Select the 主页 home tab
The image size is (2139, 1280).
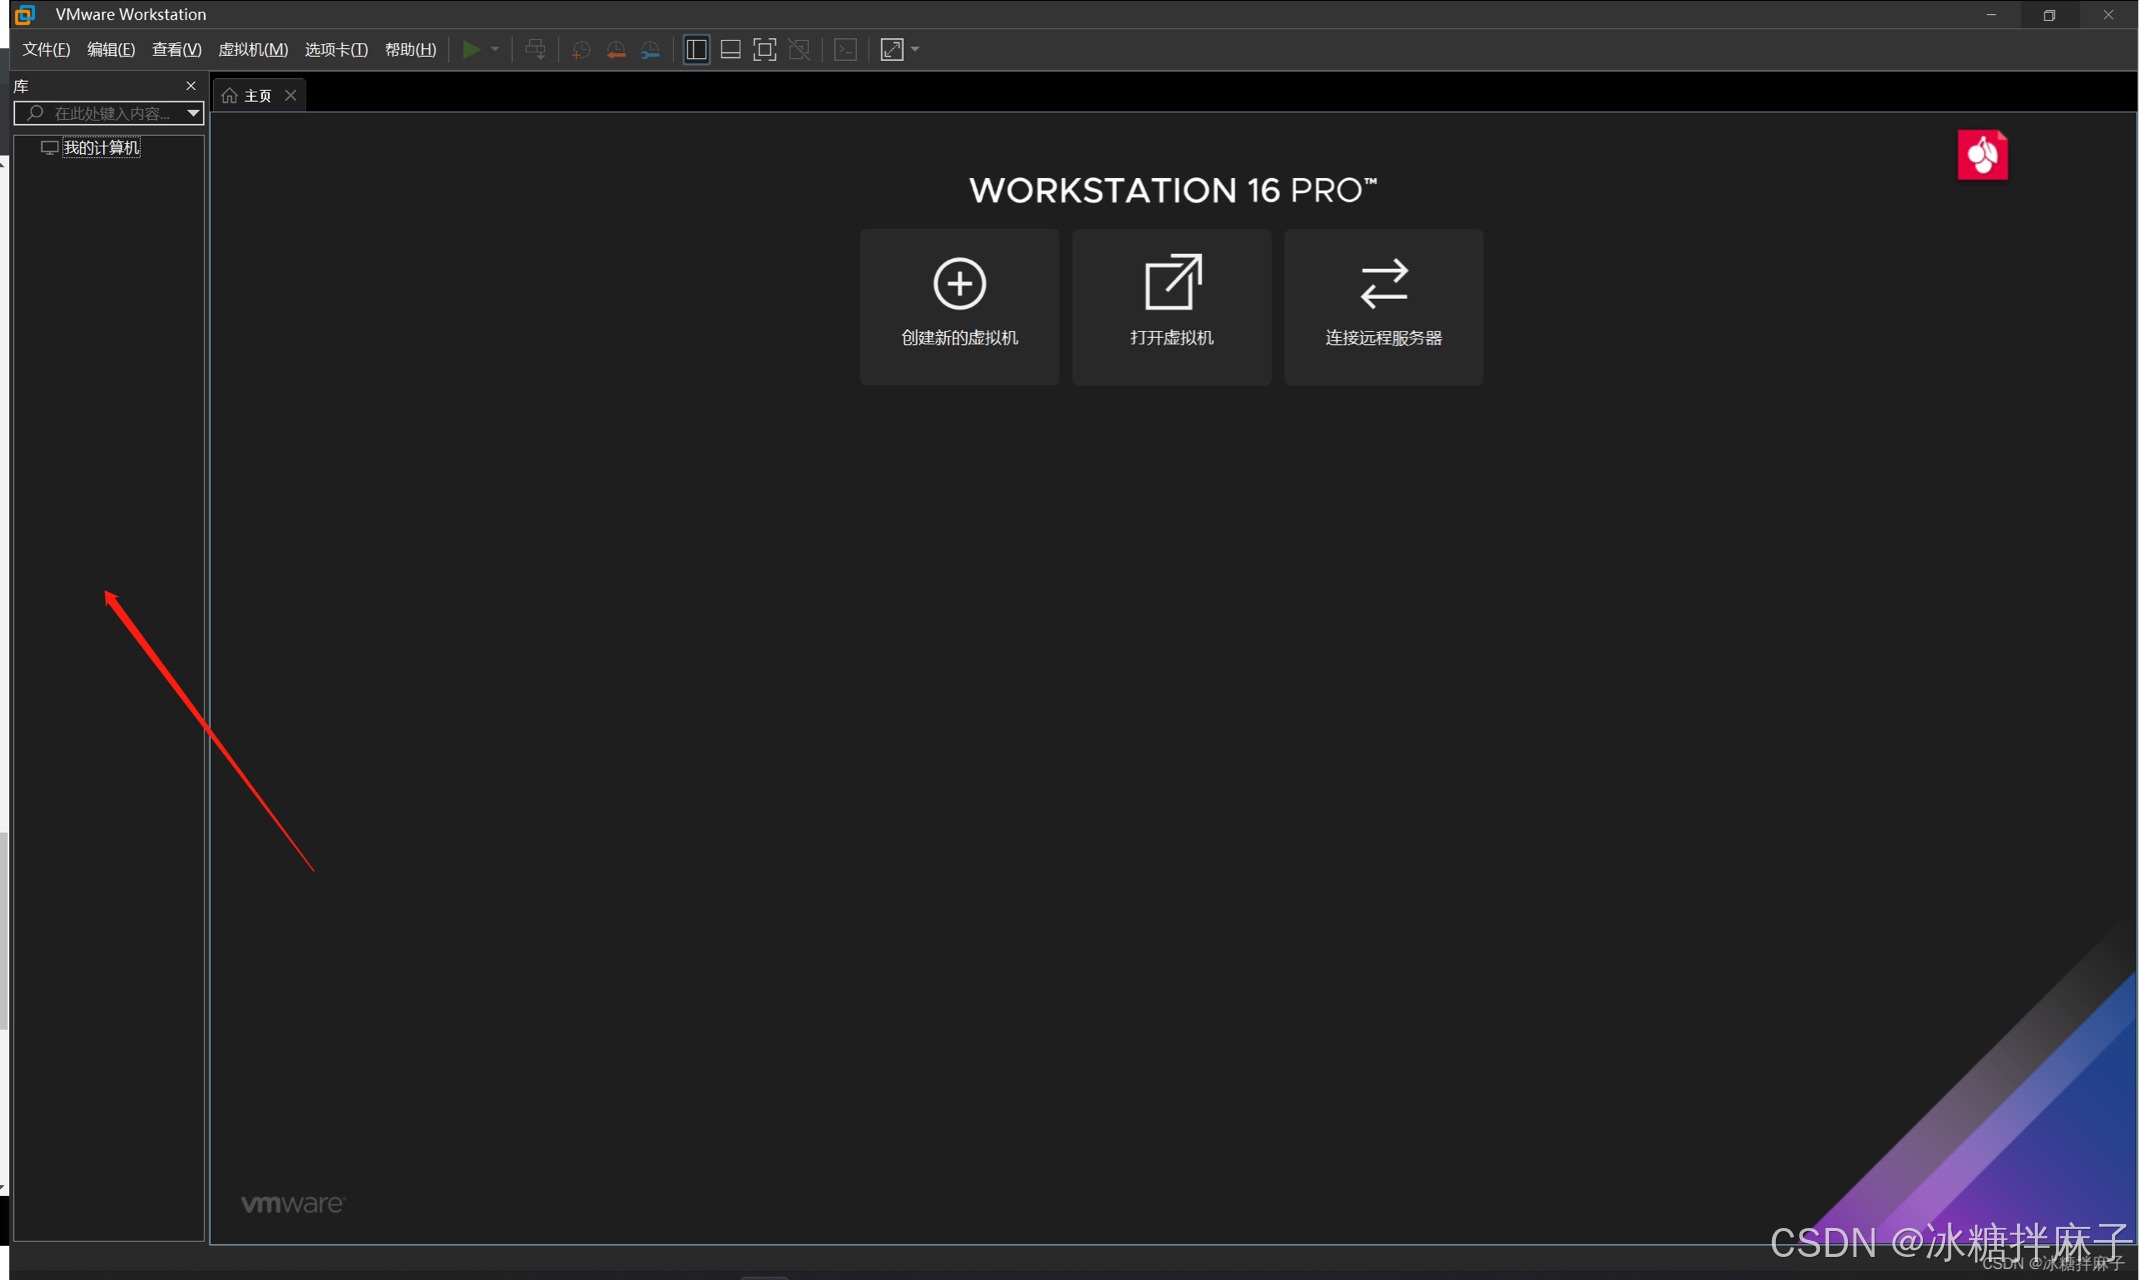pyautogui.click(x=257, y=95)
